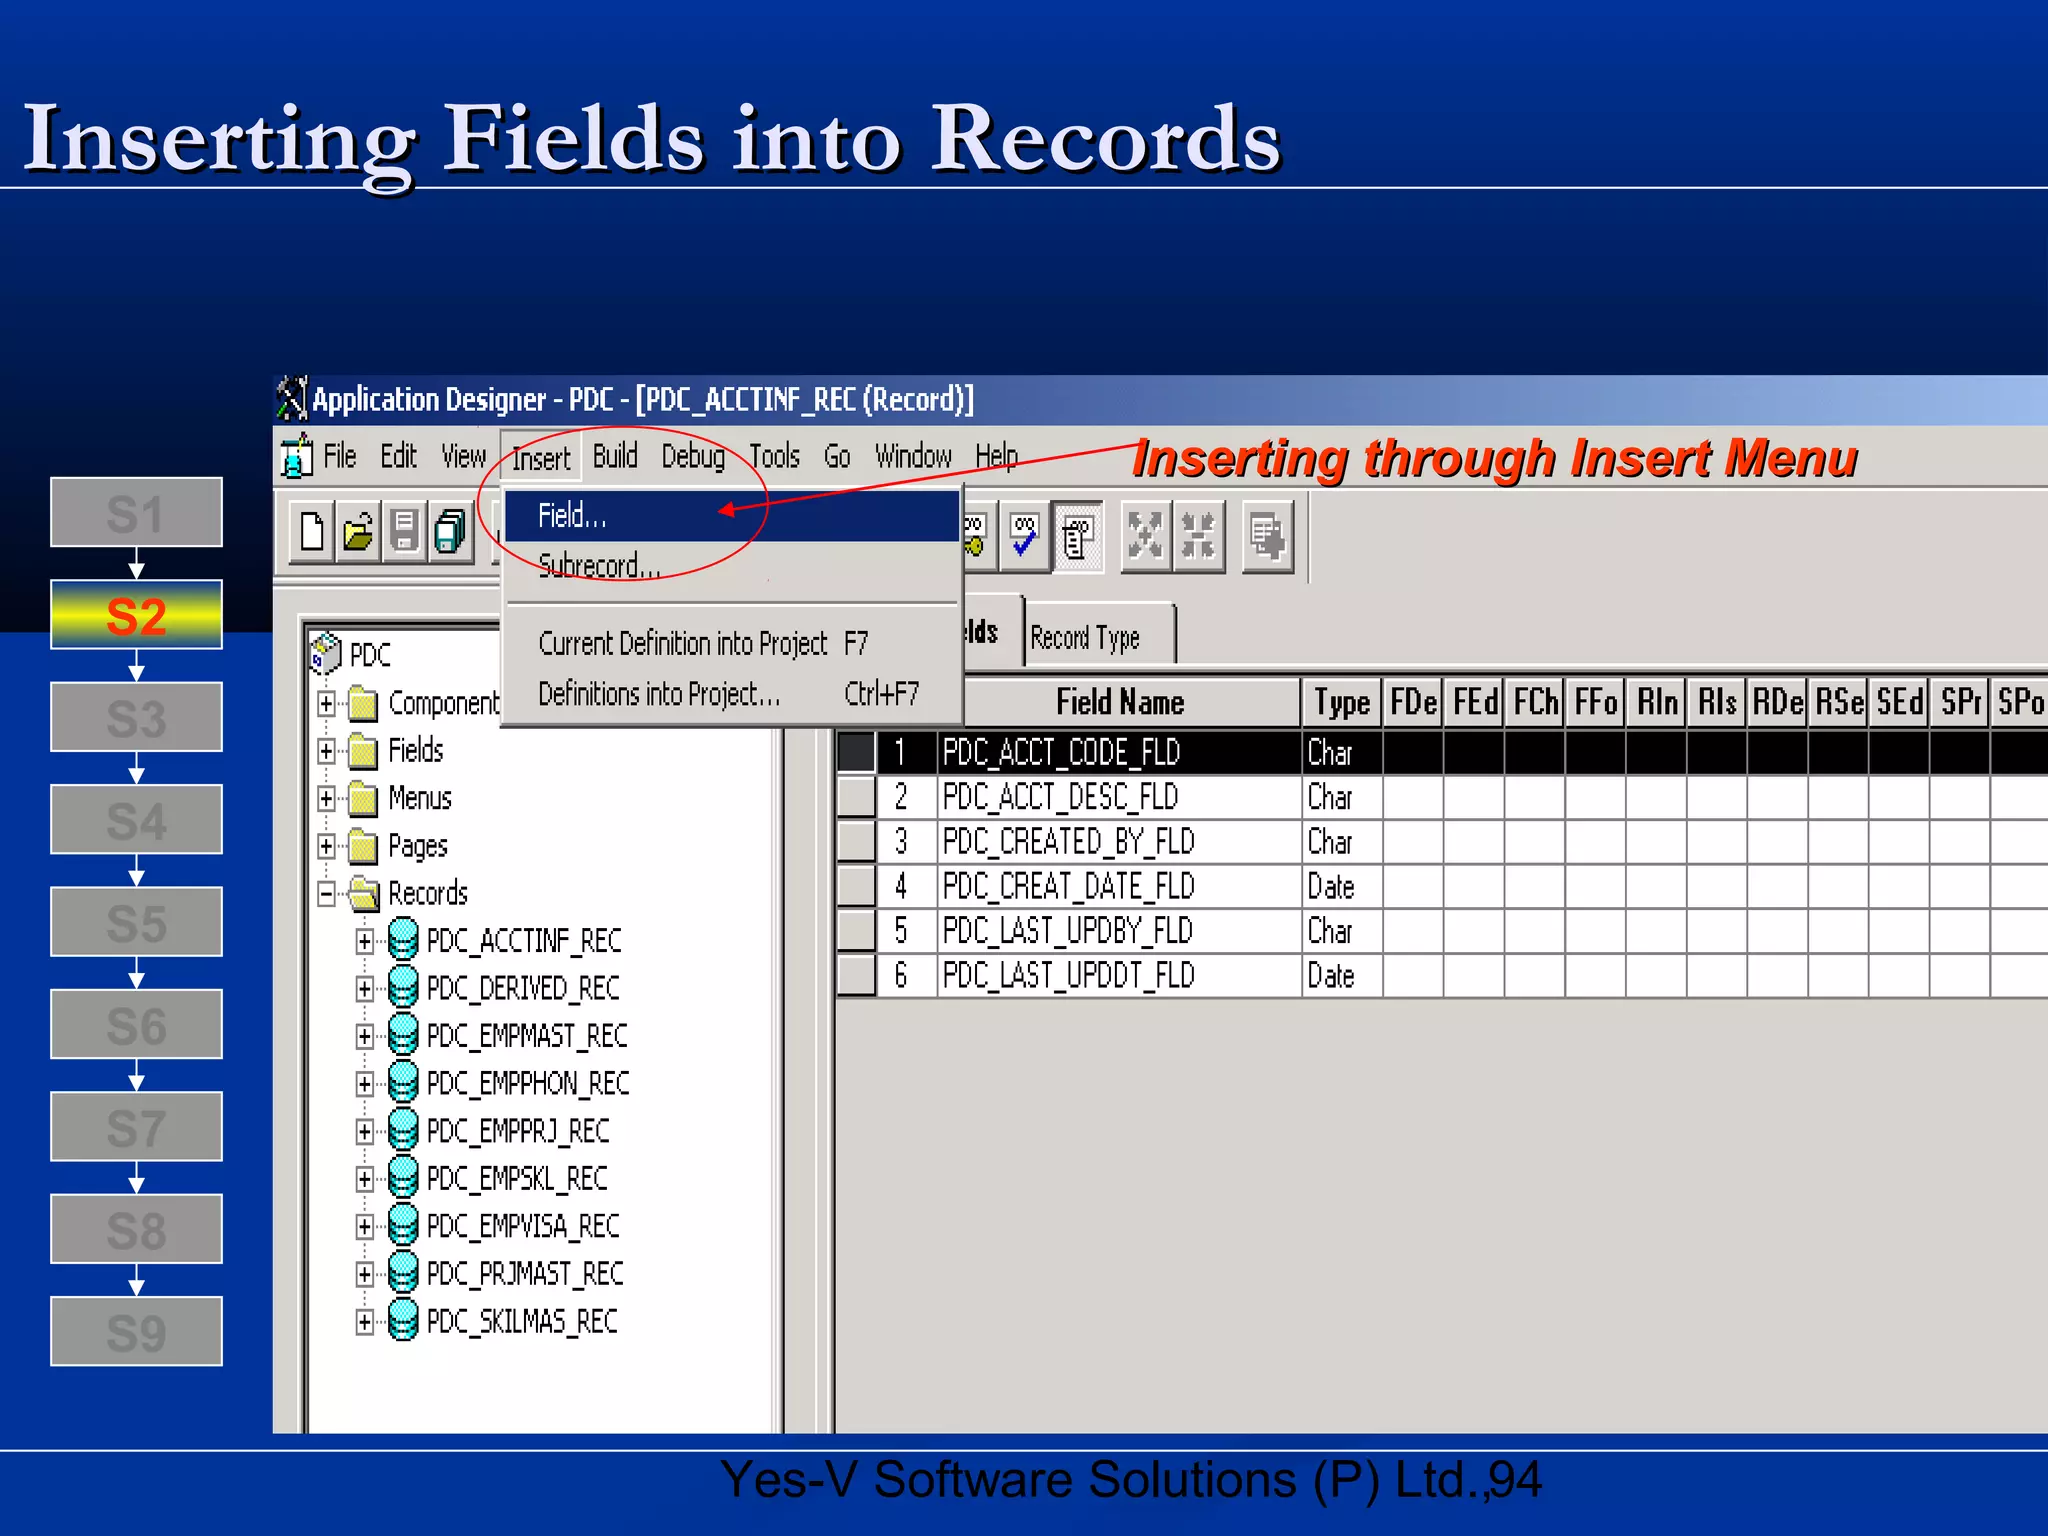Expand the PDC_ACCTINF_REC tree node

pos(365,941)
